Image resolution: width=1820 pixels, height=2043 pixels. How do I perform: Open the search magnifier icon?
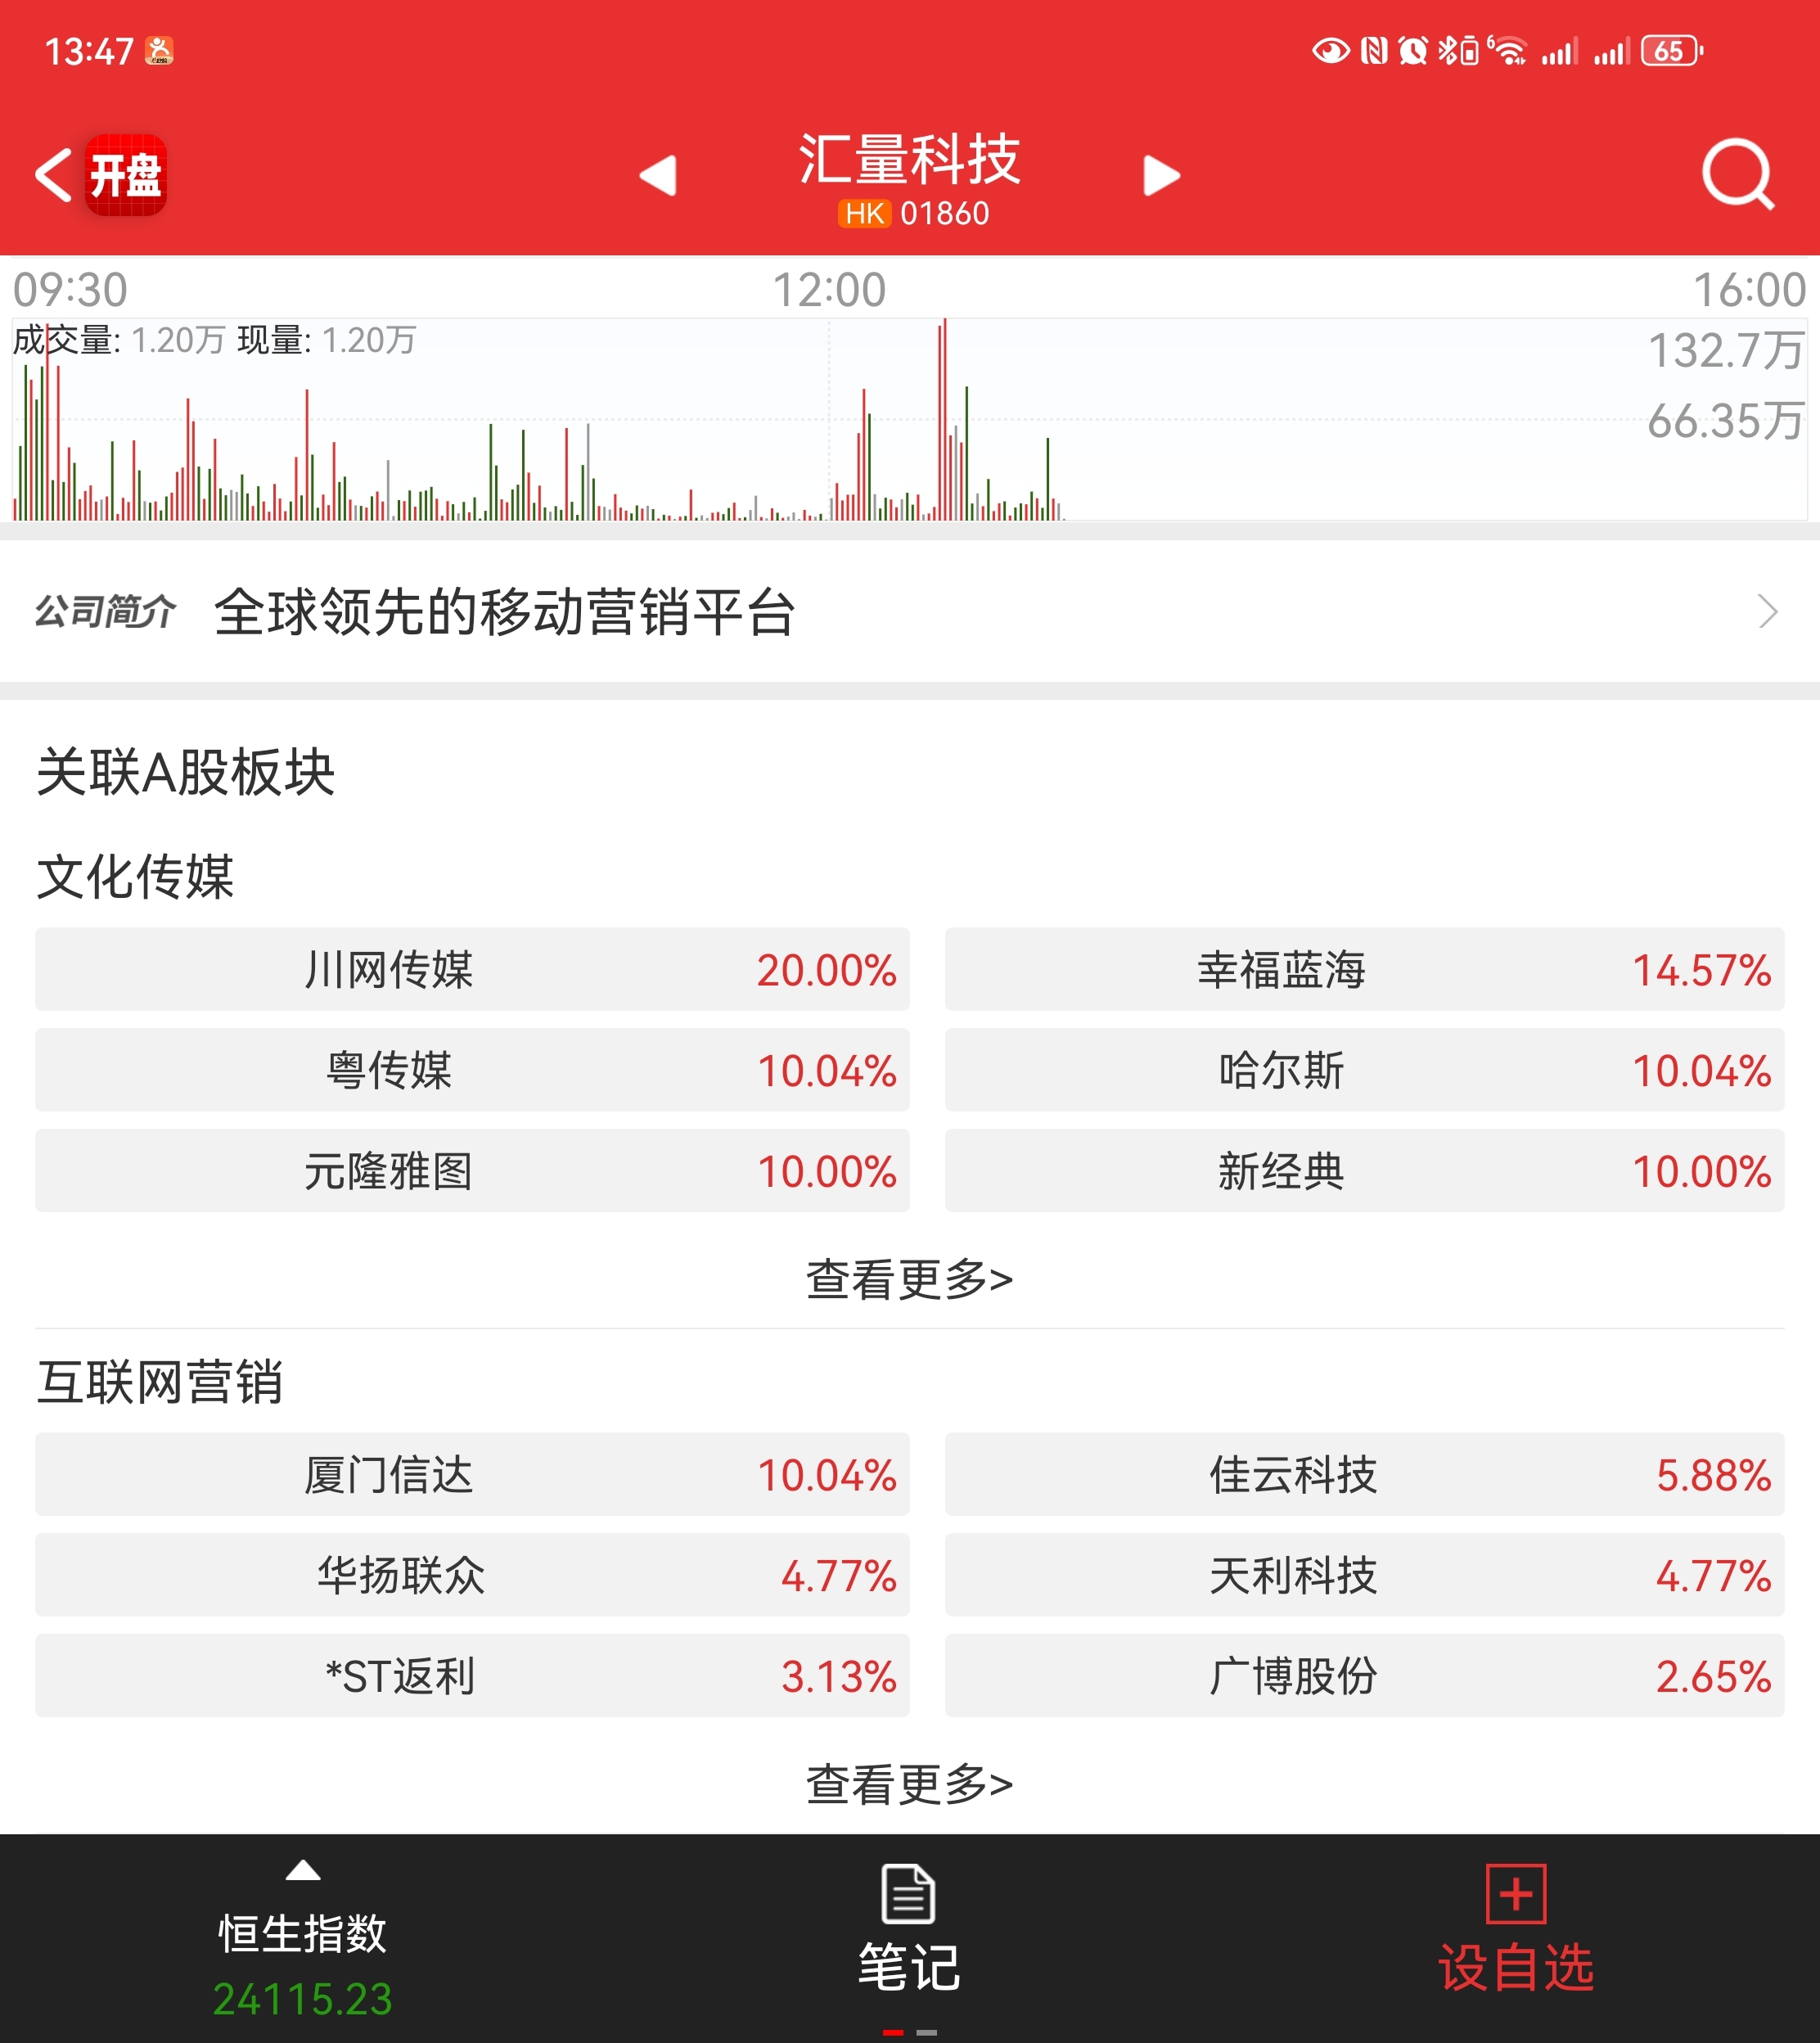click(x=1738, y=175)
